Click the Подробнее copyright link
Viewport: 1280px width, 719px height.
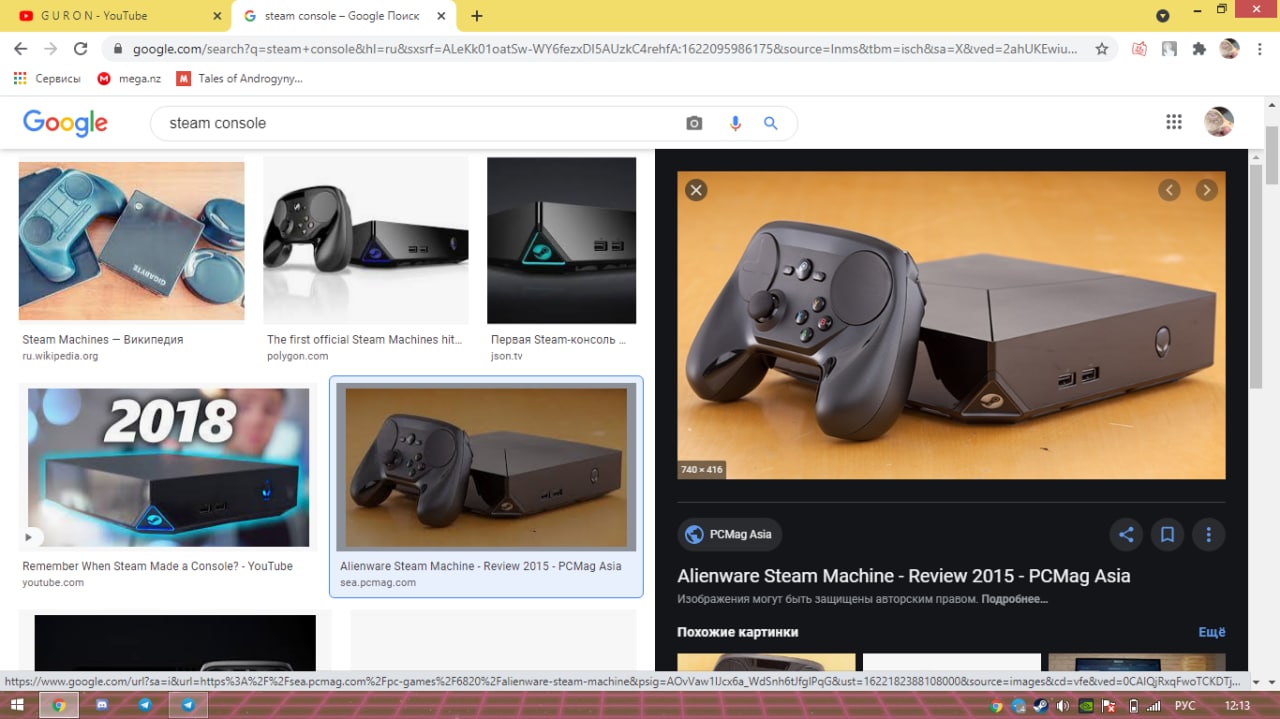(1014, 599)
